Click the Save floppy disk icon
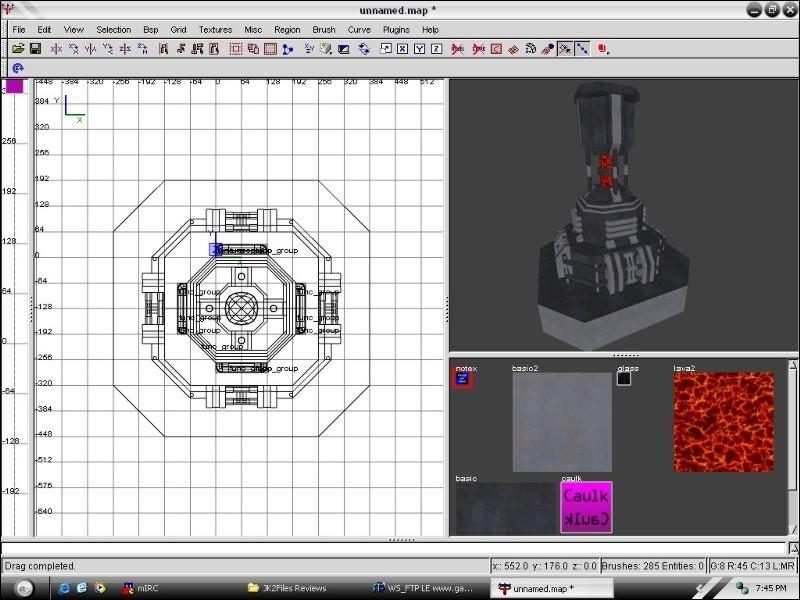The image size is (800, 600). 35,48
